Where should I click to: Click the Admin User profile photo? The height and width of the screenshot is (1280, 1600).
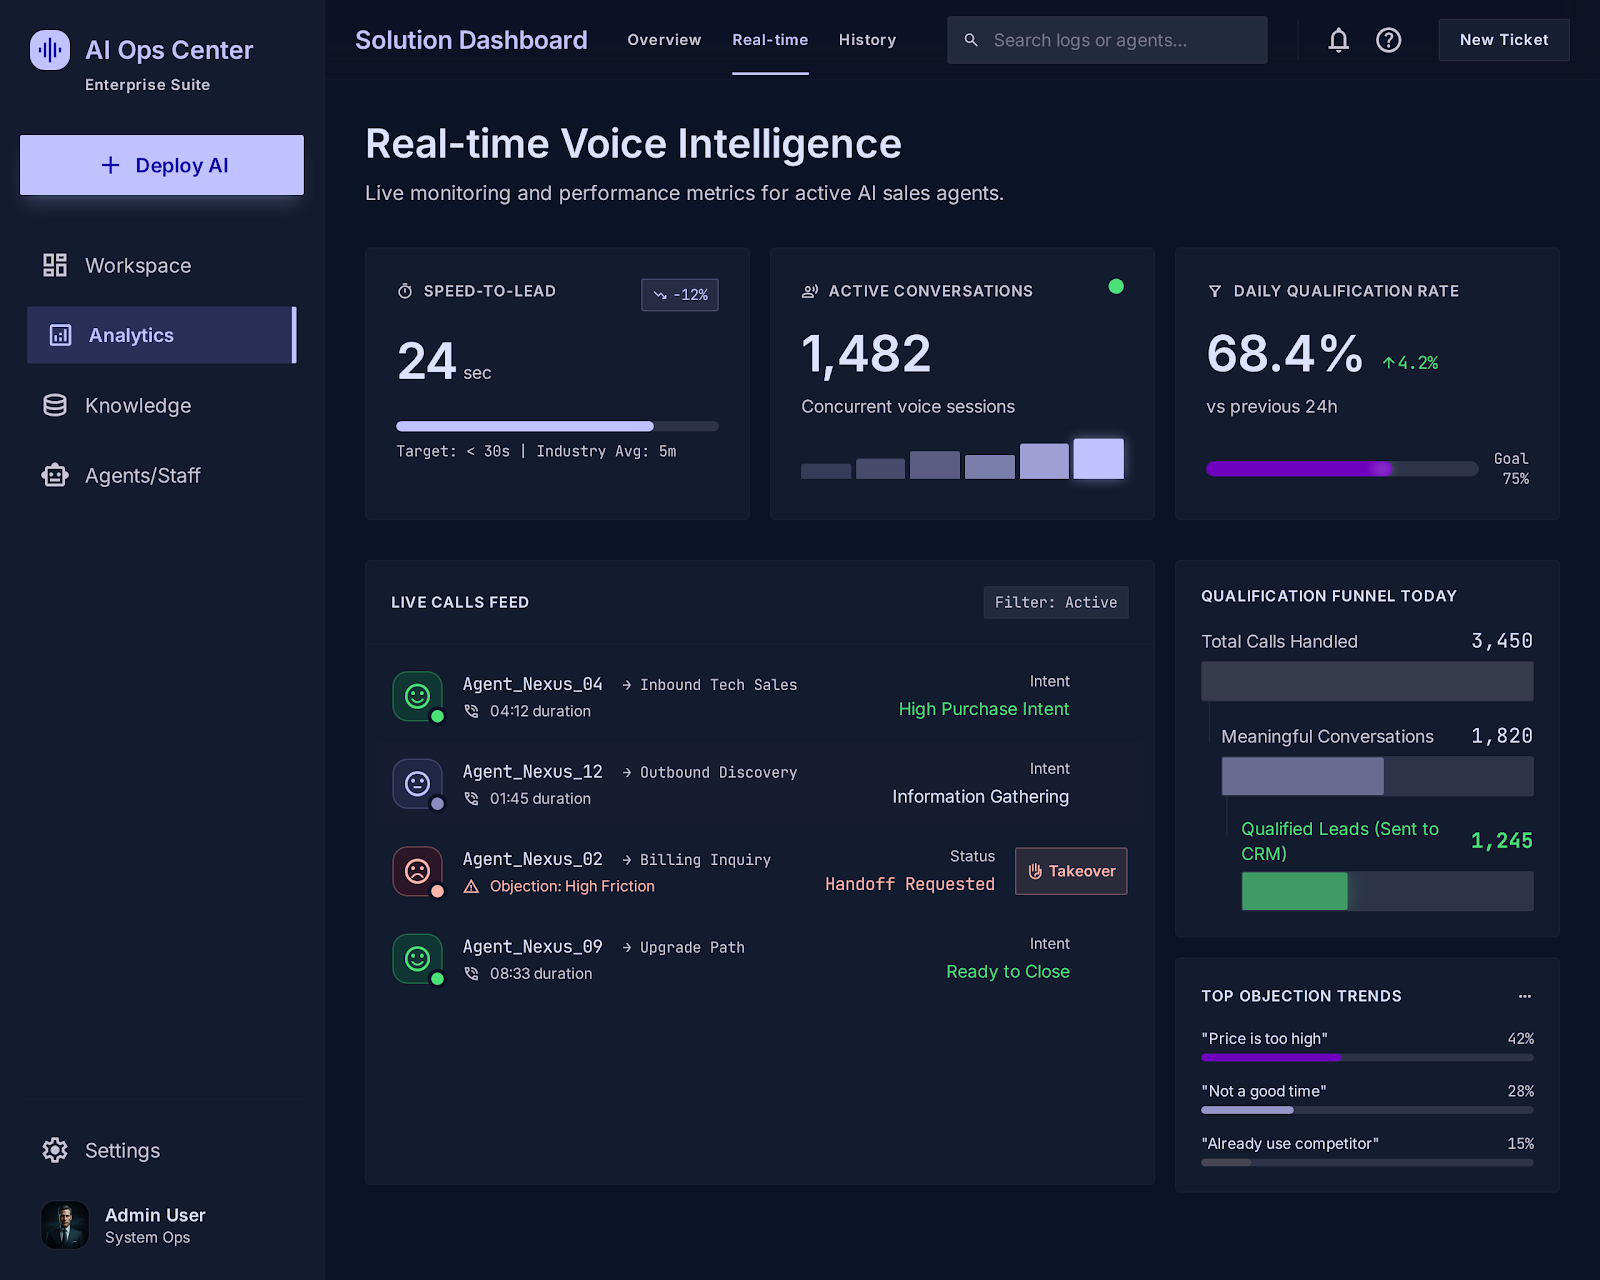coord(65,1225)
